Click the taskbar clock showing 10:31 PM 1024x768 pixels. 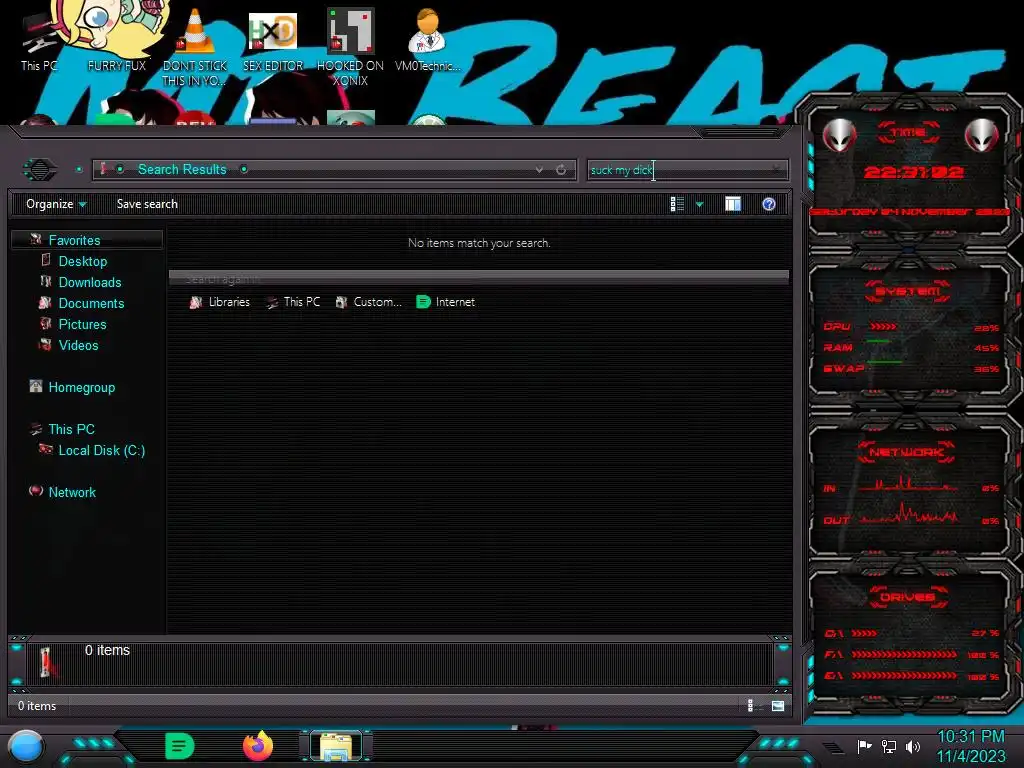pos(971,746)
